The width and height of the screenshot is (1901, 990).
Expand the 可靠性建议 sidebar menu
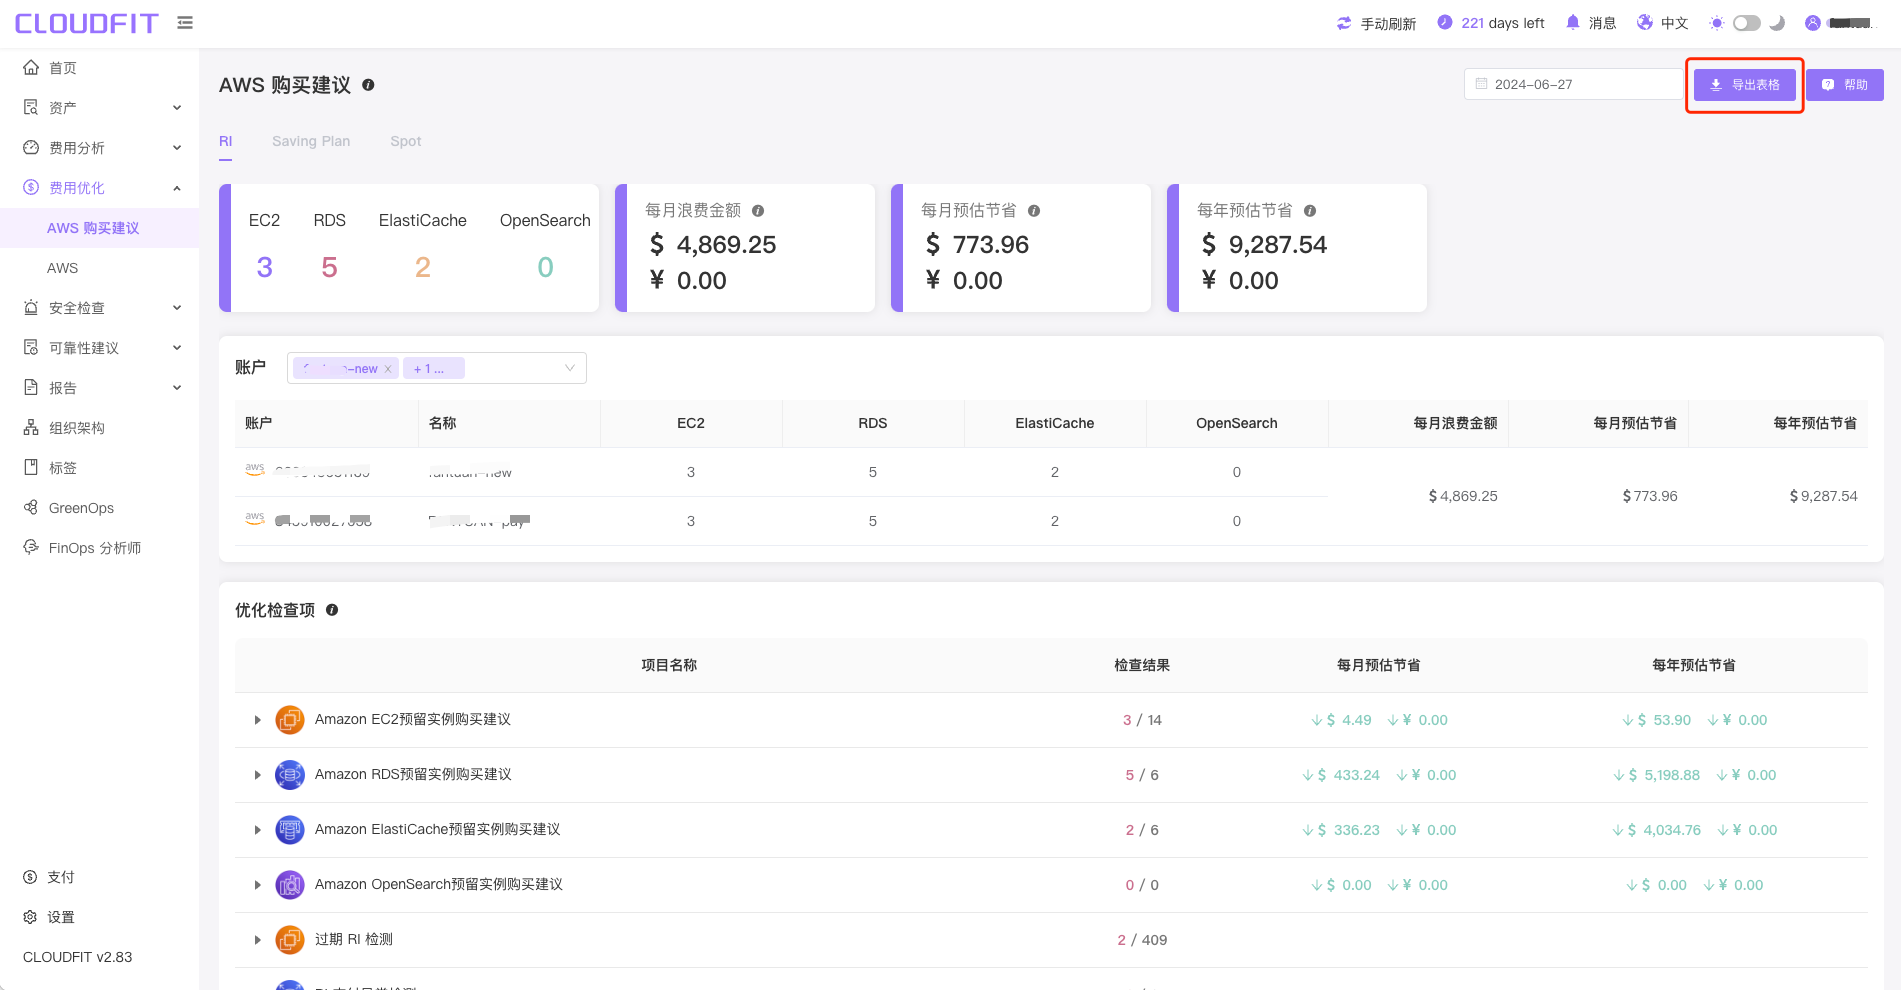(100, 348)
